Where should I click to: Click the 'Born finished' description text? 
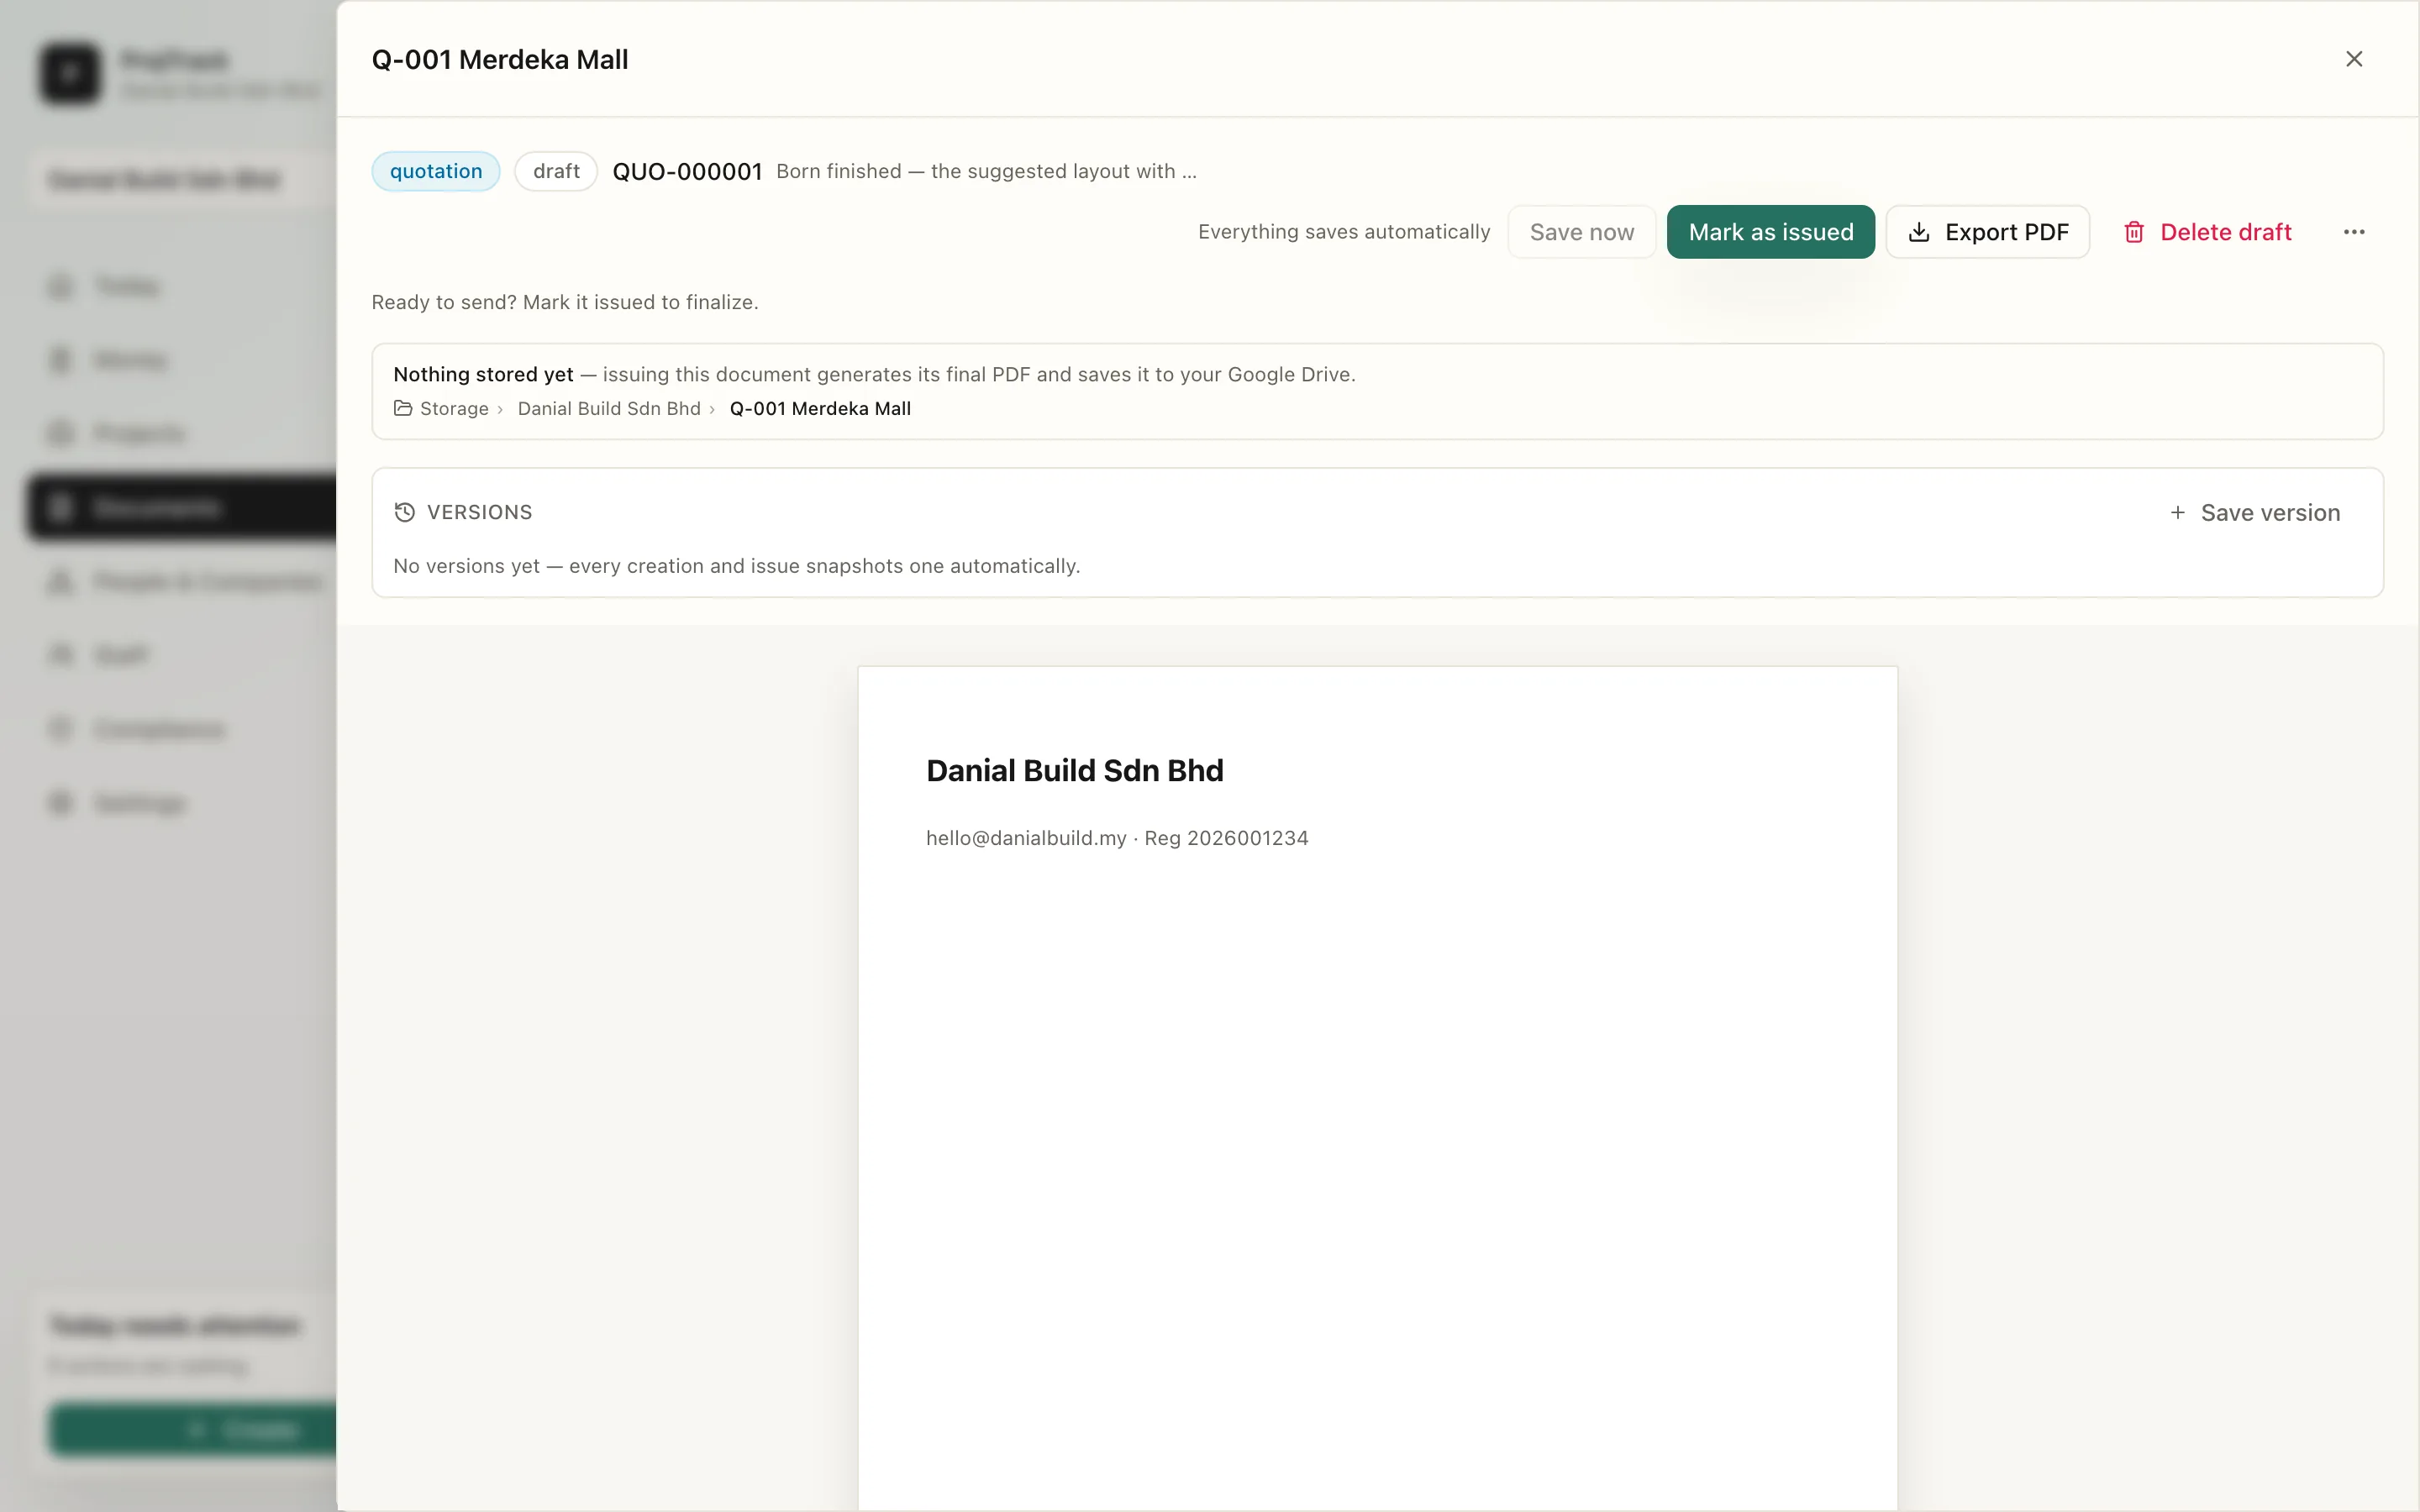[x=986, y=171]
